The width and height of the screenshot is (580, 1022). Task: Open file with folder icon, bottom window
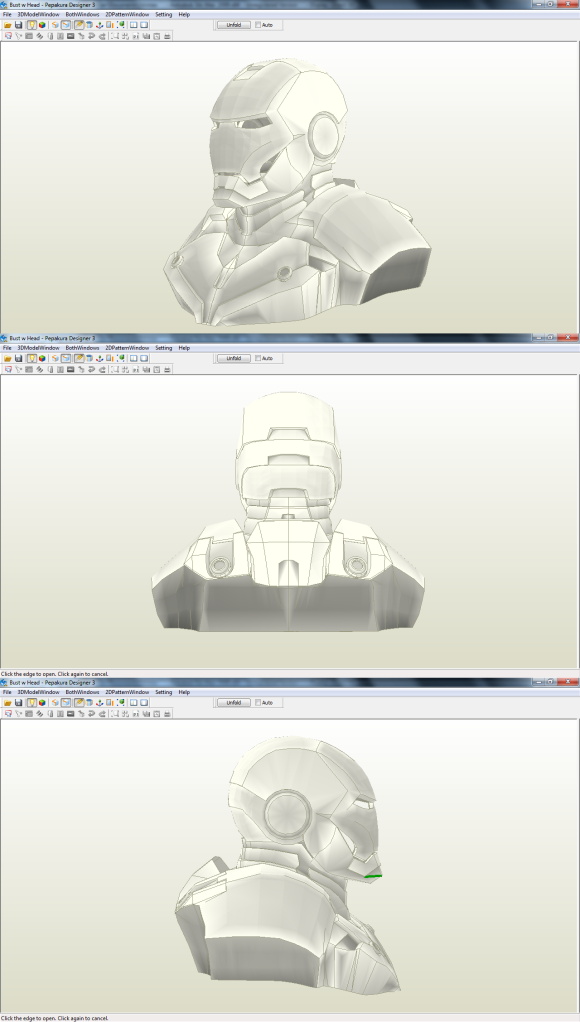8,703
